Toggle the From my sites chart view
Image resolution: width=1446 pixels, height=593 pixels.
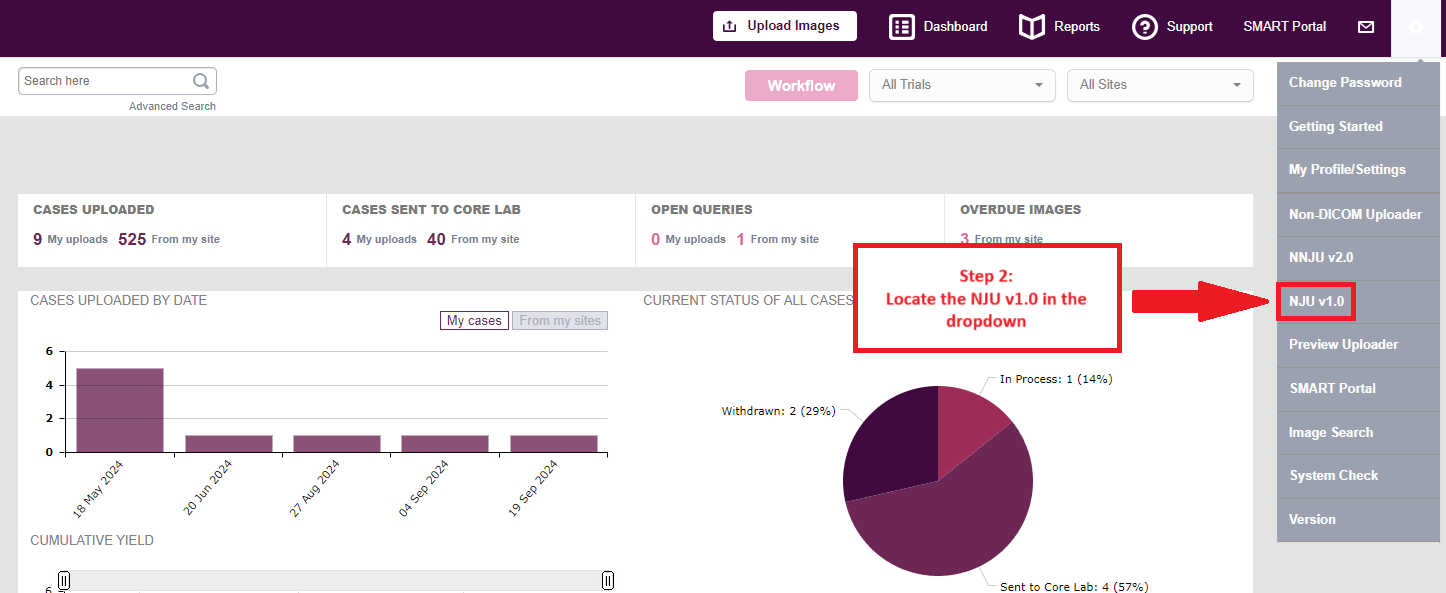pos(560,320)
